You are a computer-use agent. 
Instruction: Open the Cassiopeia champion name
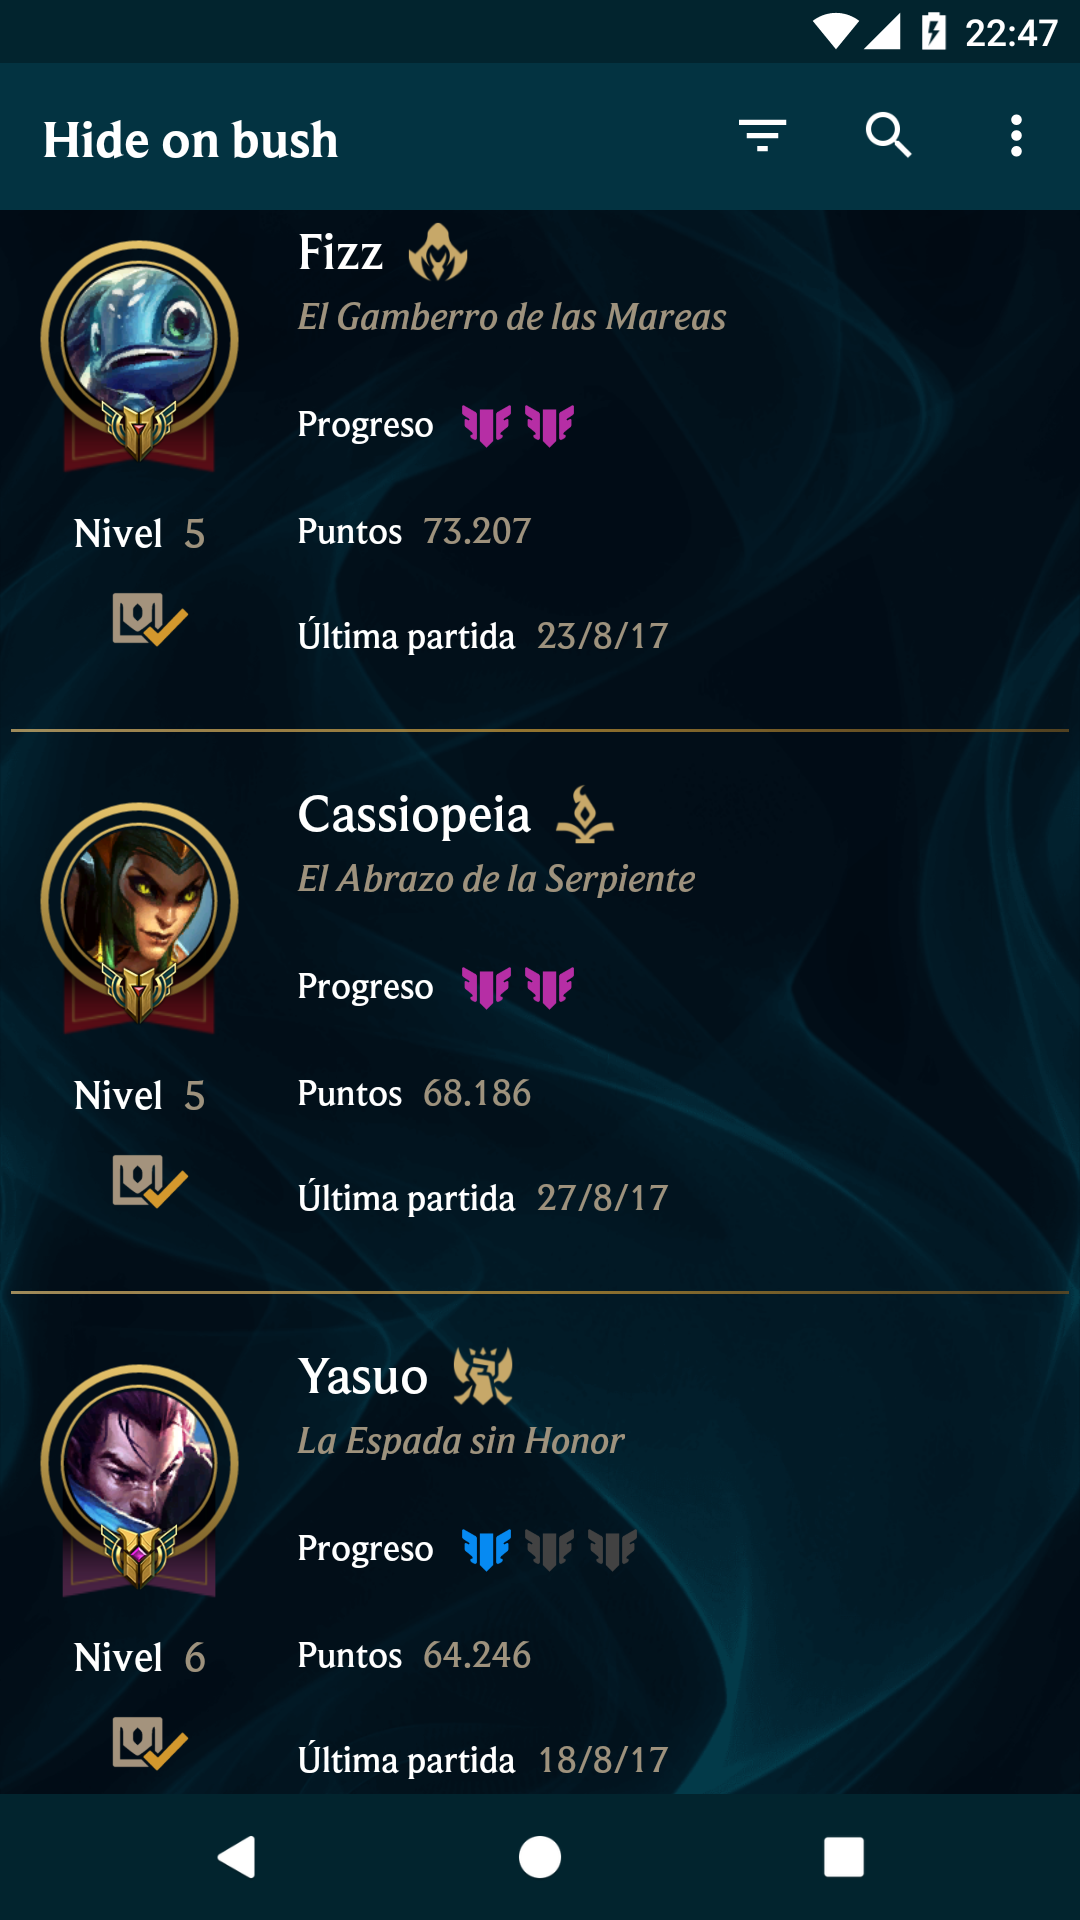(414, 815)
